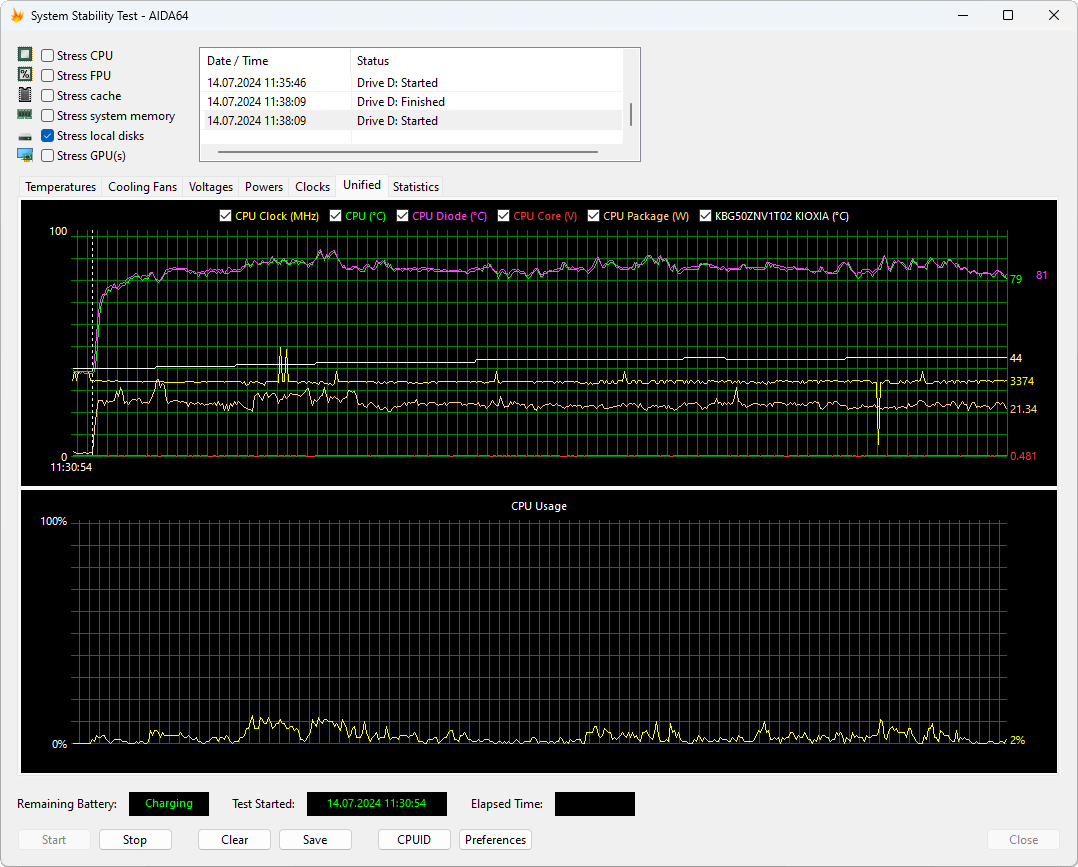
Task: Click the log list horizontal scrollbar
Action: [x=407, y=152]
